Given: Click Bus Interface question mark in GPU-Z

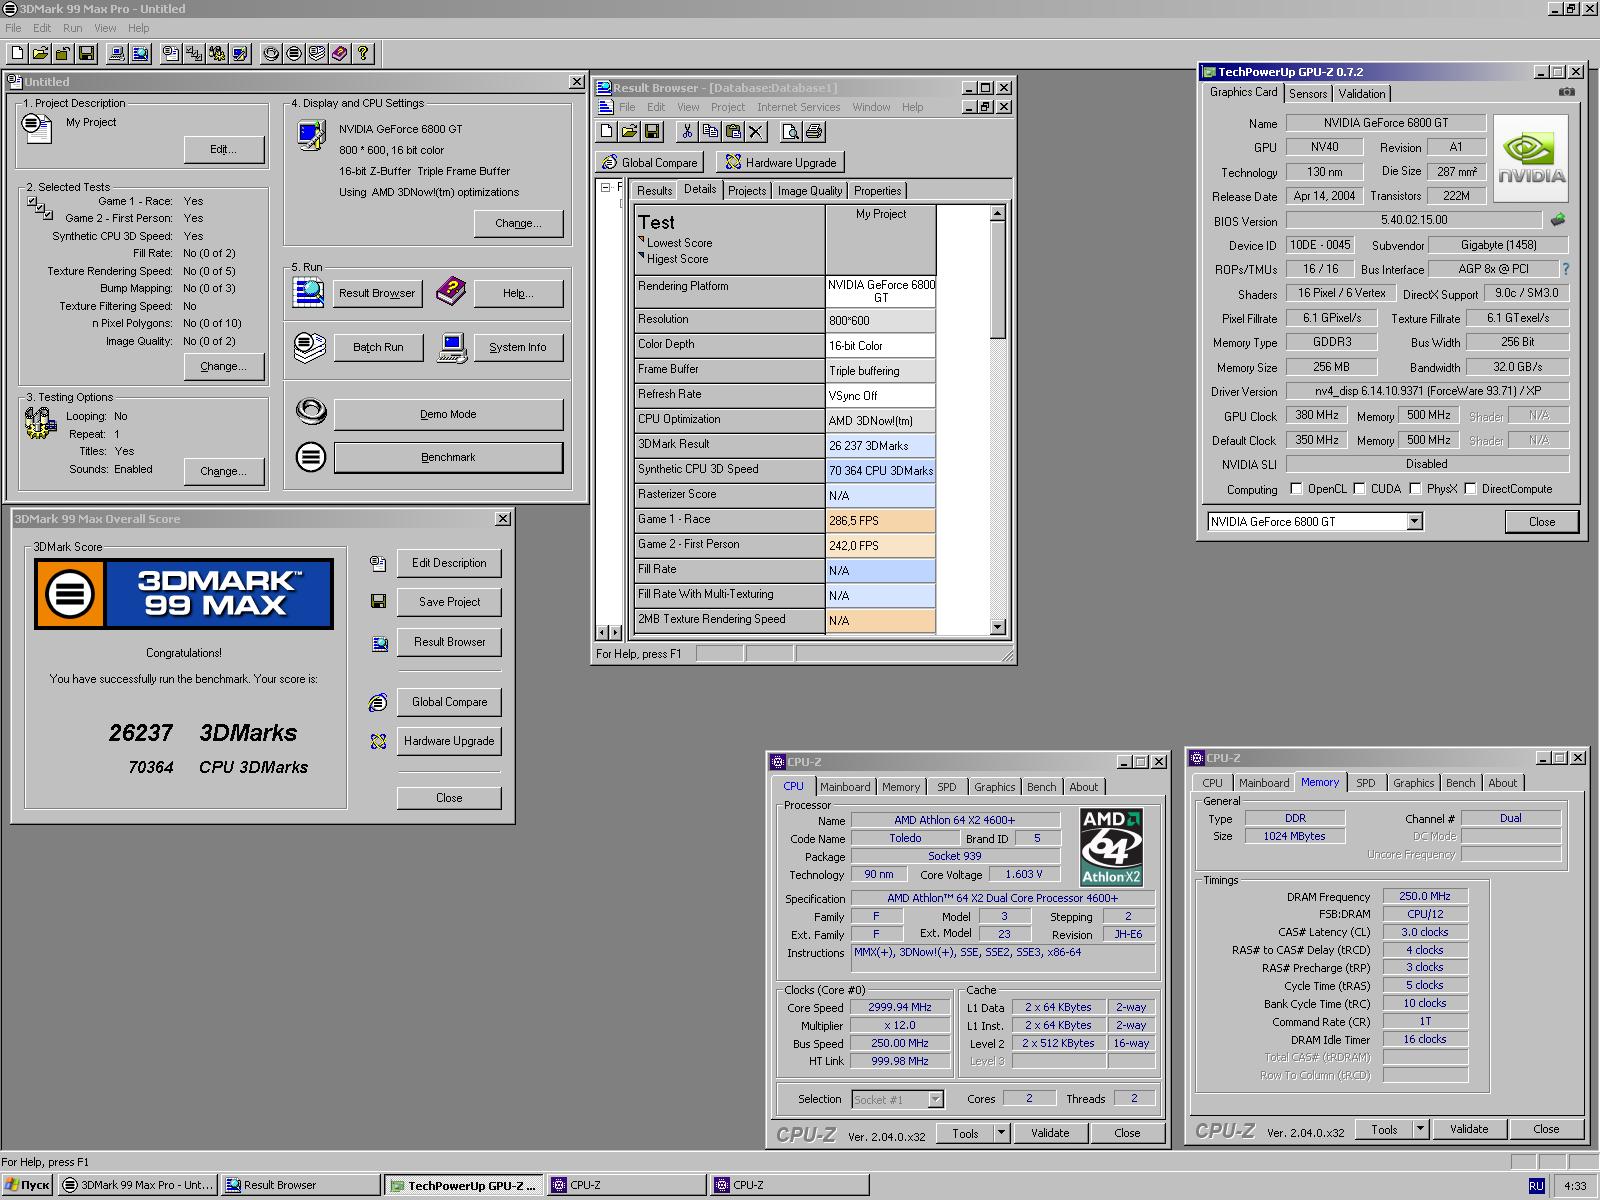Looking at the screenshot, I should 1566,269.
